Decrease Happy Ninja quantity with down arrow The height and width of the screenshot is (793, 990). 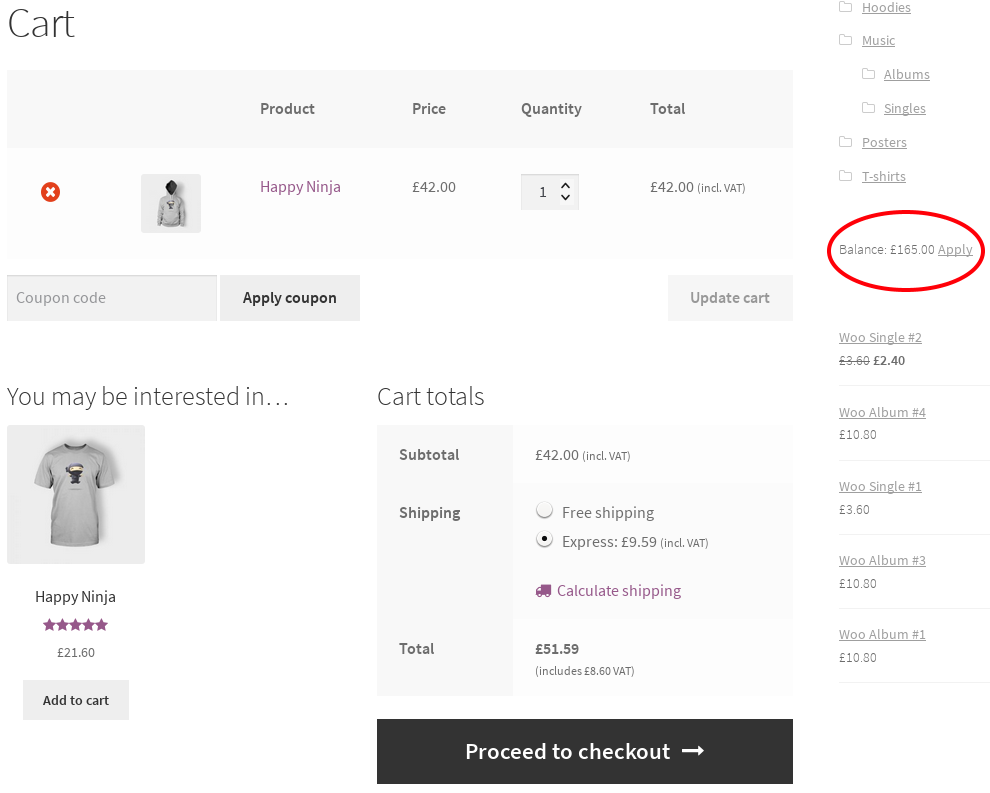566,198
